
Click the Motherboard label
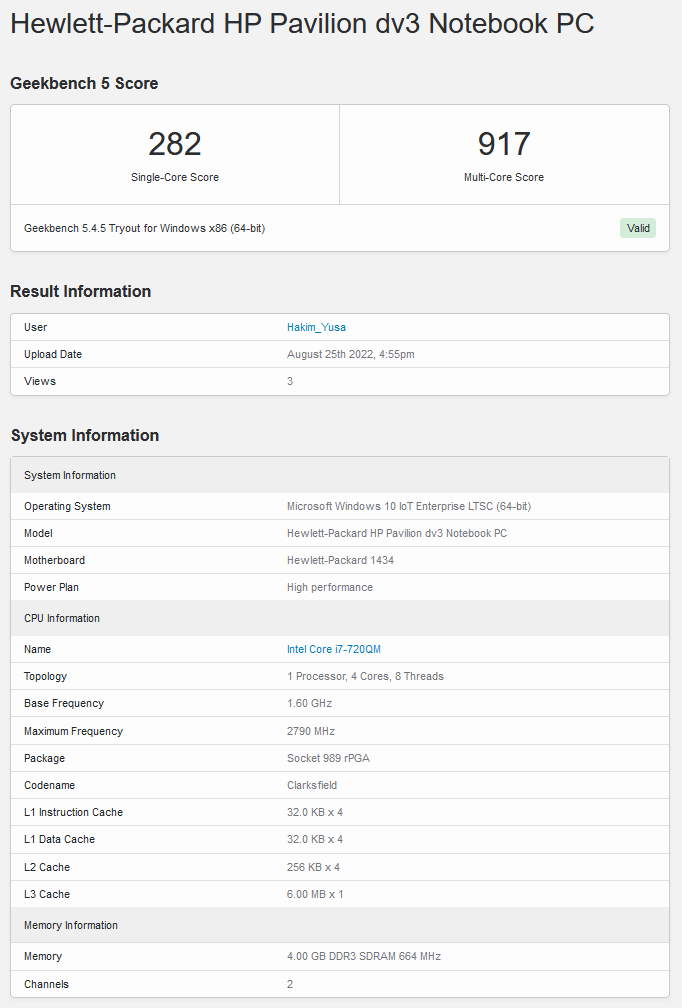coord(54,561)
